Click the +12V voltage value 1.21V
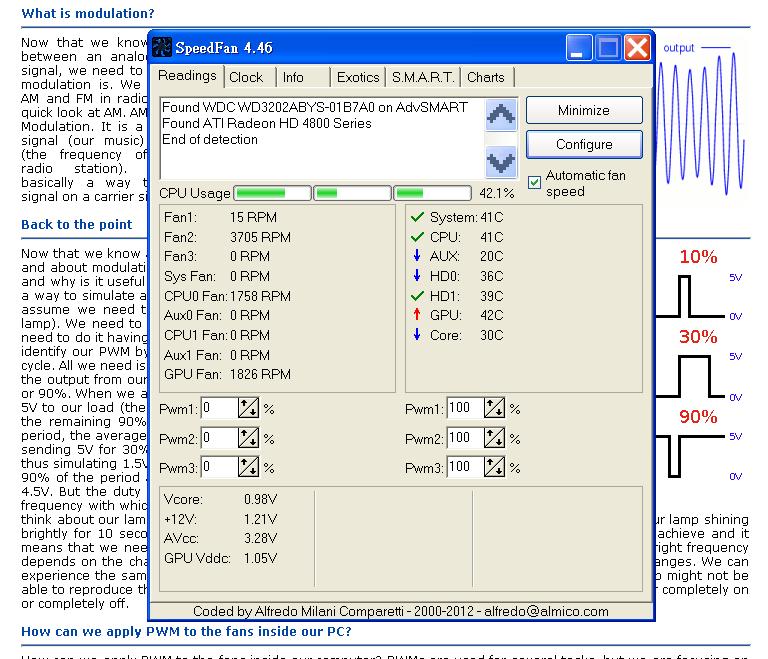Image resolution: width=768 pixels, height=659 pixels. (261, 519)
